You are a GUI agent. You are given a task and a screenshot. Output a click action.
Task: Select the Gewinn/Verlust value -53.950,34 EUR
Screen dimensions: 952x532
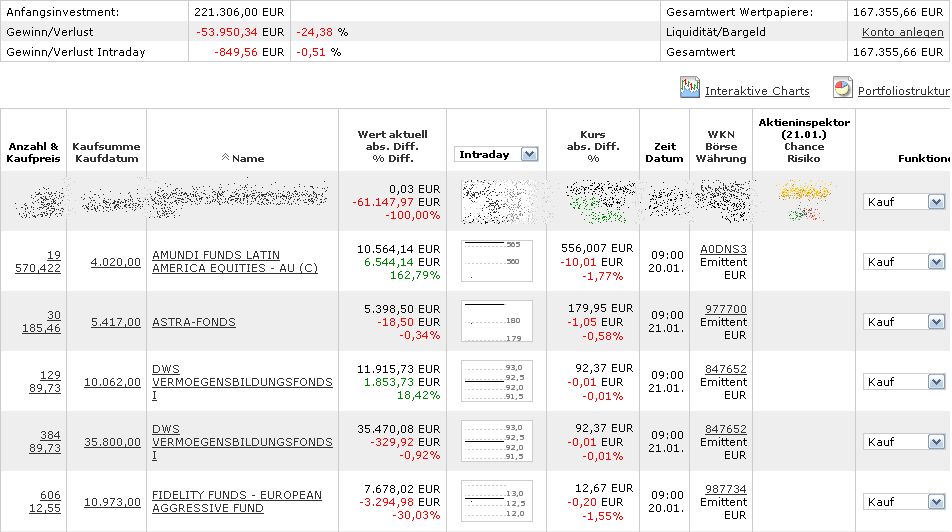(x=240, y=32)
